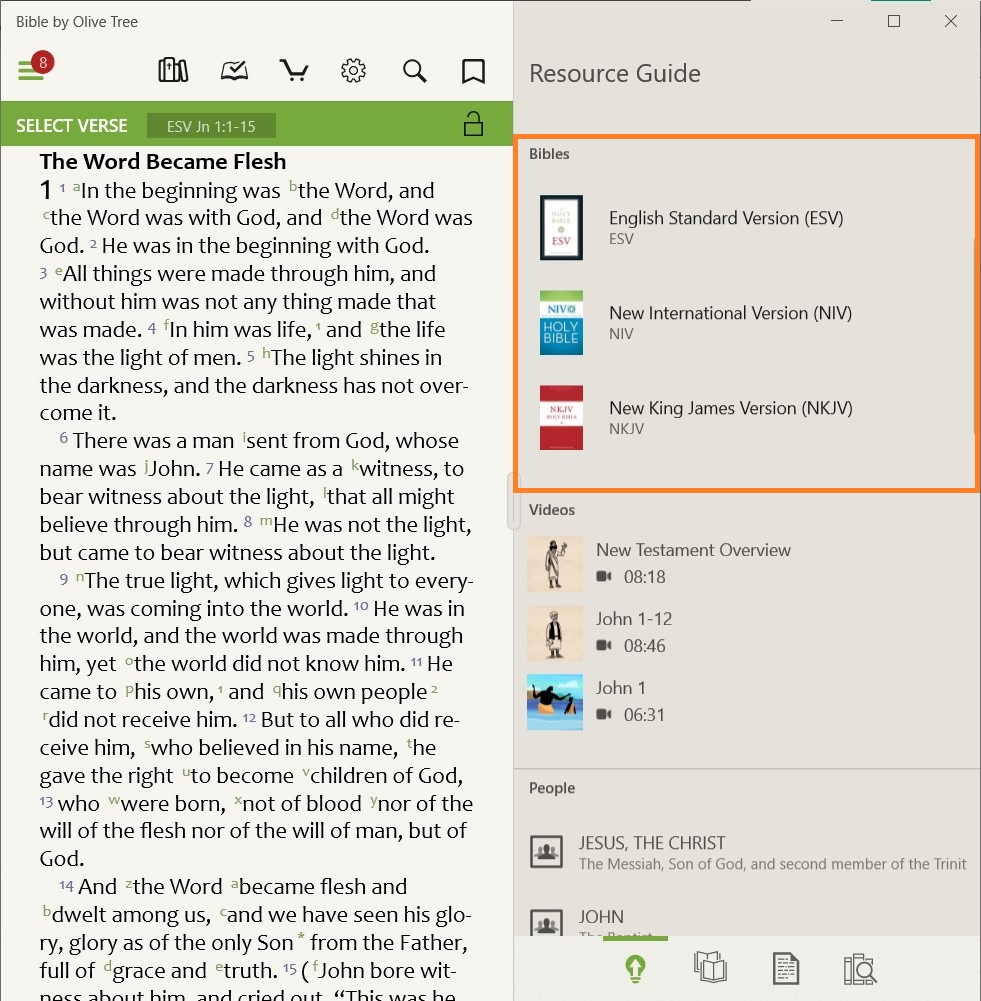Open the hamburger main menu

click(31, 70)
